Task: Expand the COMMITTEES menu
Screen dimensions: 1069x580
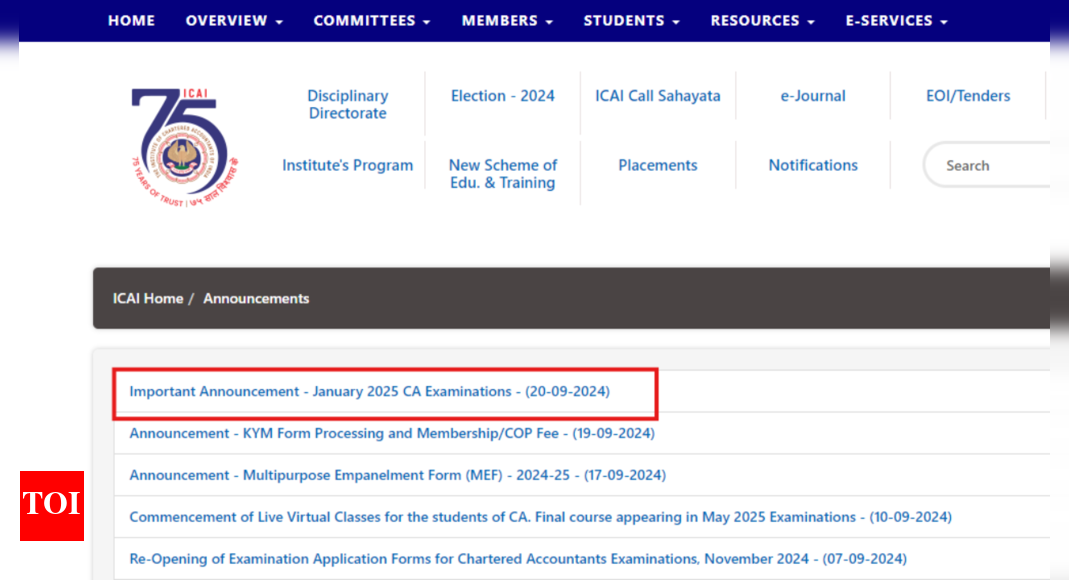Action: [x=372, y=20]
